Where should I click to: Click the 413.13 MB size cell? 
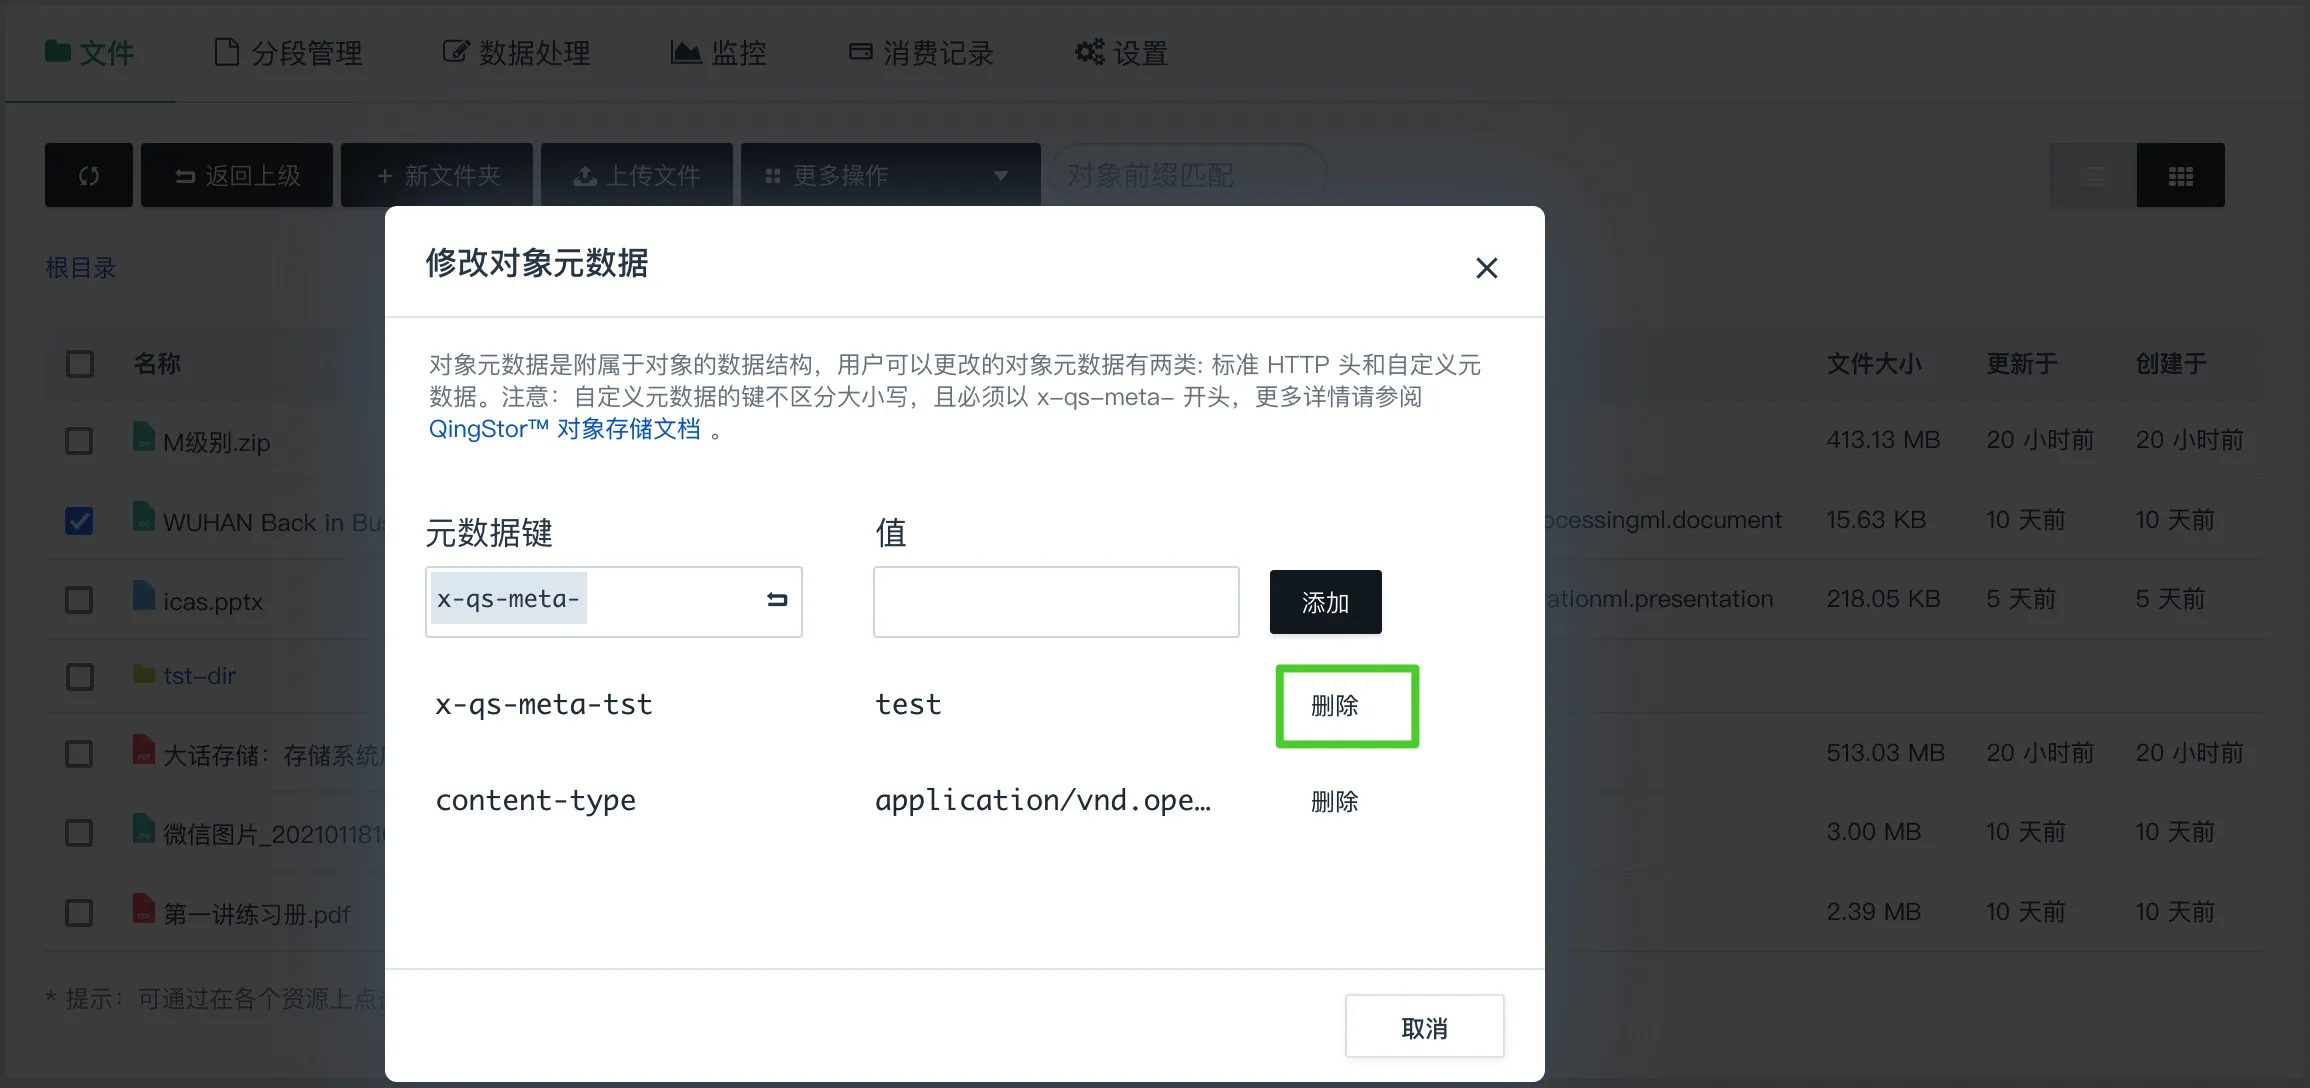tap(1883, 440)
